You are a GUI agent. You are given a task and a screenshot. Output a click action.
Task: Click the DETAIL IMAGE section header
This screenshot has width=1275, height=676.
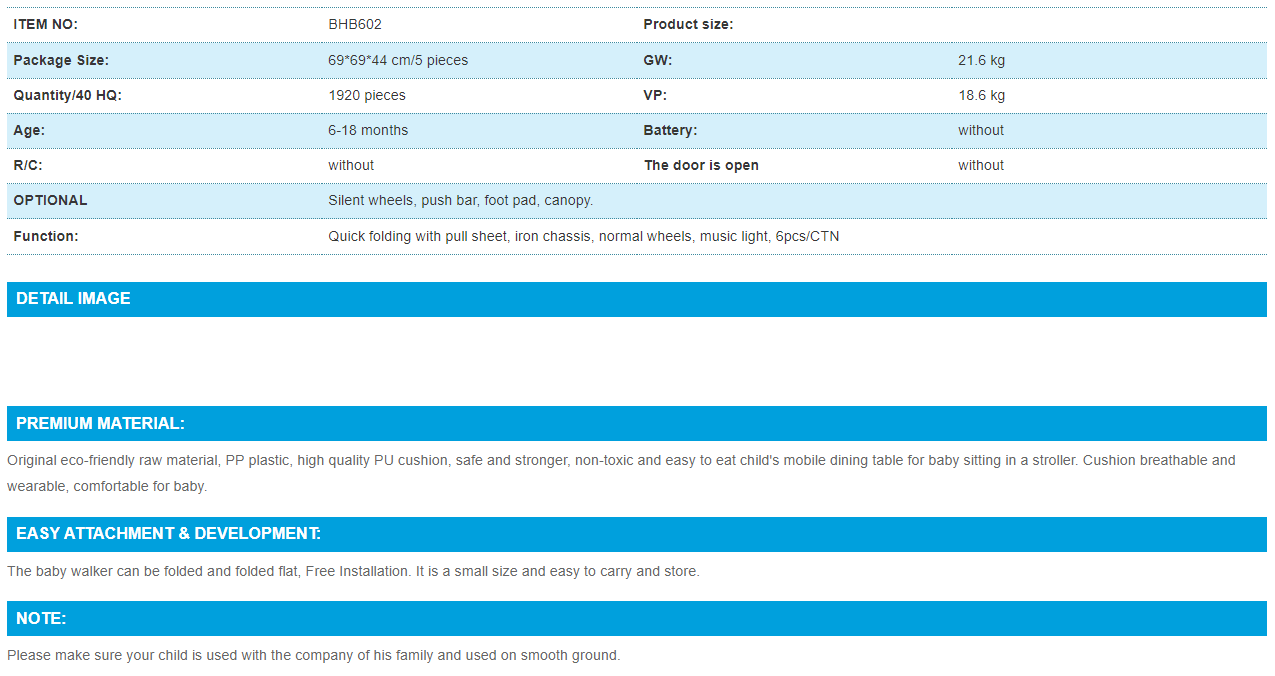(73, 298)
